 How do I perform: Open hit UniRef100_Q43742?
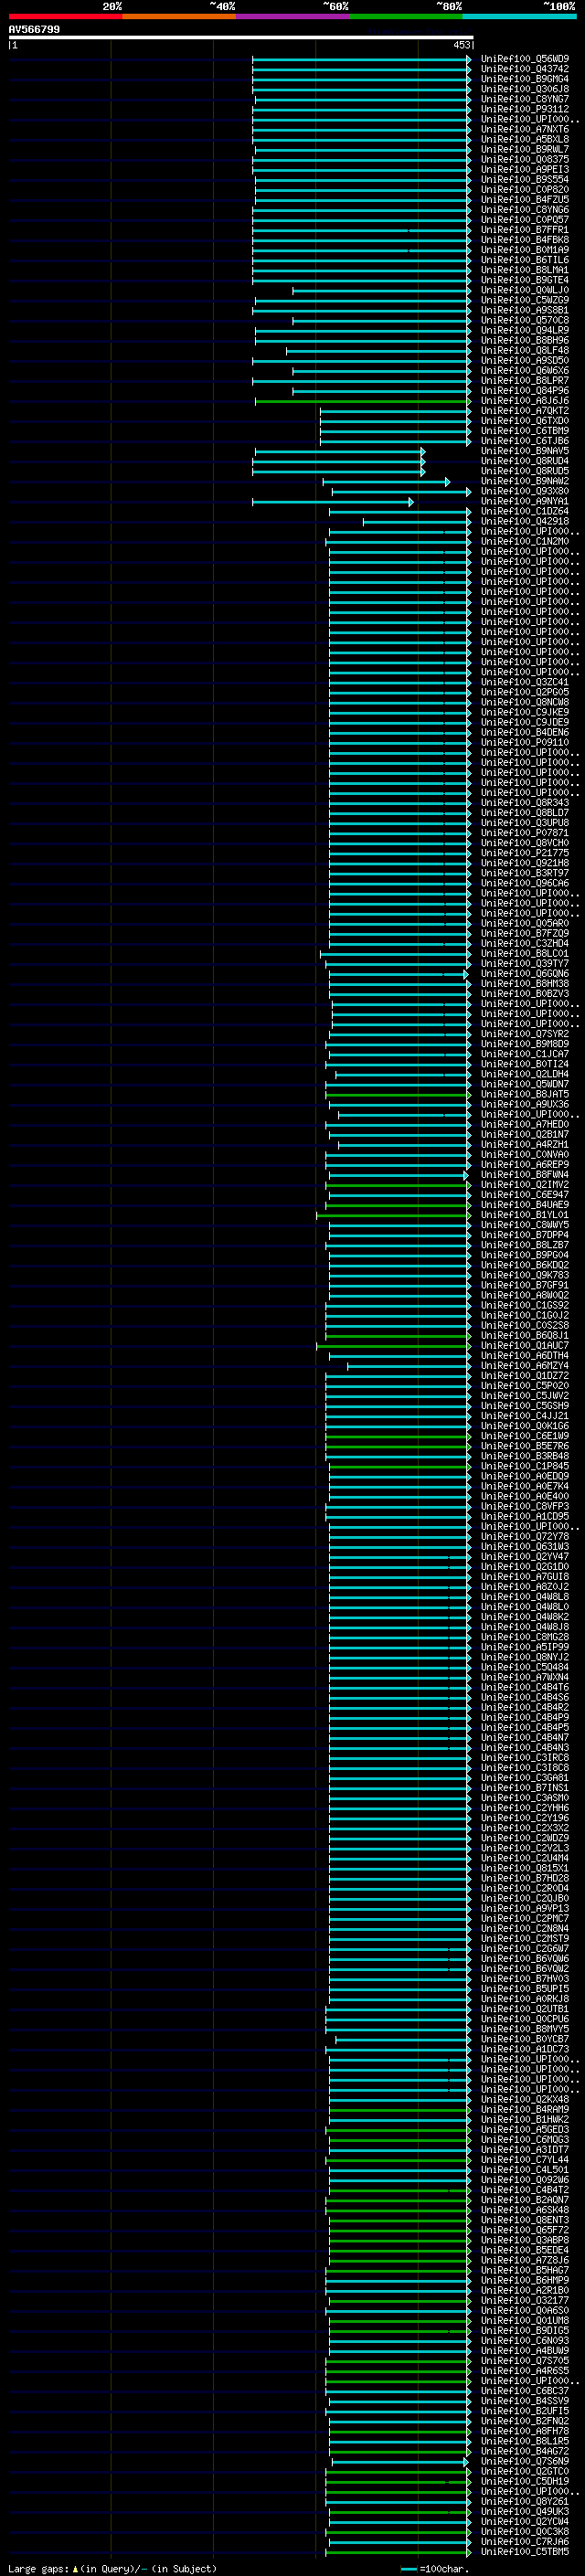pyautogui.click(x=524, y=69)
